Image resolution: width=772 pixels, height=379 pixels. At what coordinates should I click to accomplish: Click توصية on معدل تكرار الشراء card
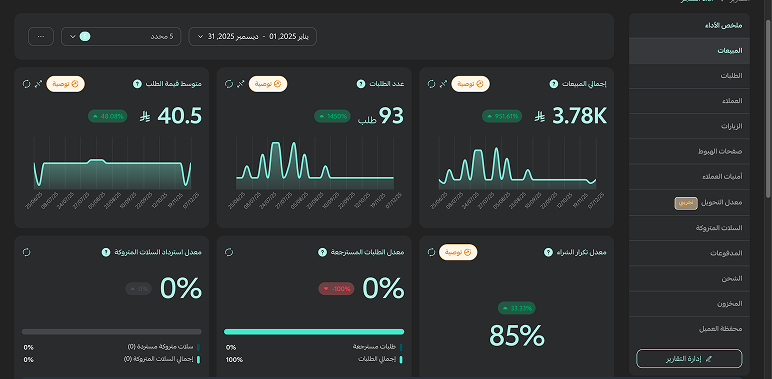(458, 253)
